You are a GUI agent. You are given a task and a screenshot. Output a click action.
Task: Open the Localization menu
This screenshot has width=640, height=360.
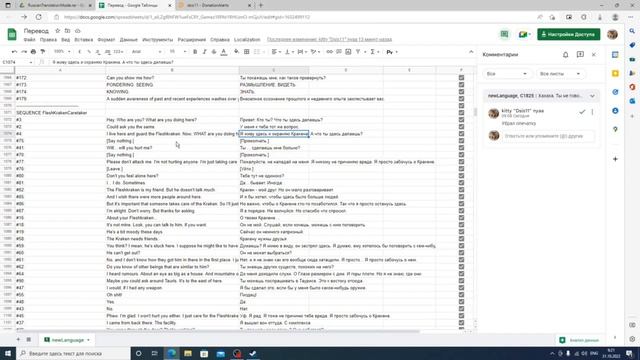247,40
